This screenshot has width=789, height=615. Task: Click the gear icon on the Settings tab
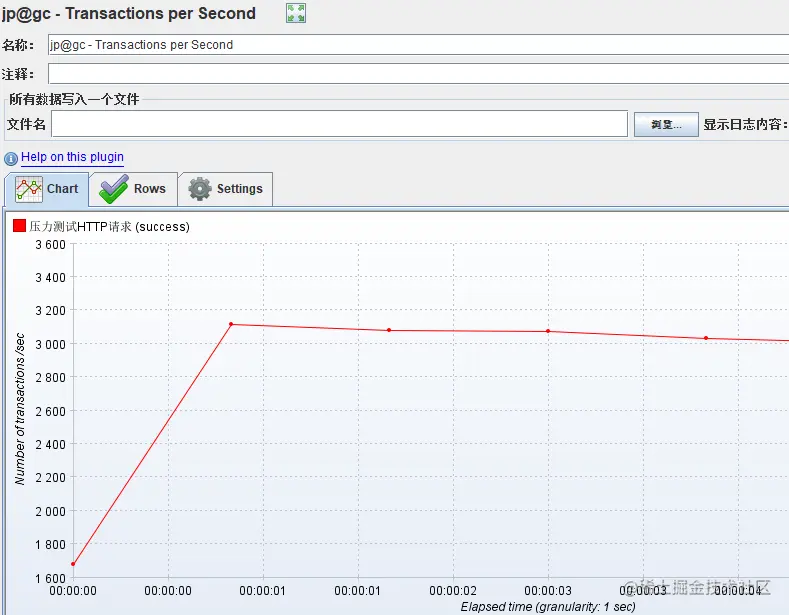click(200, 189)
